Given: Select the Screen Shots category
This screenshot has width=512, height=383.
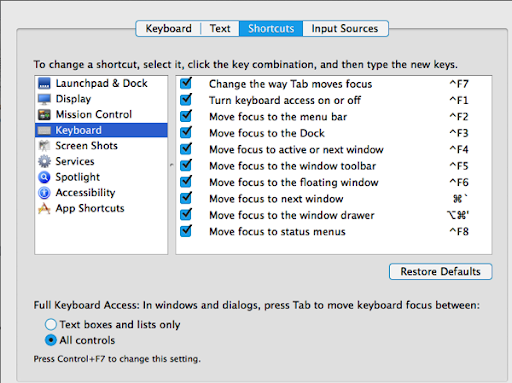Looking at the screenshot, I should tap(101, 146).
